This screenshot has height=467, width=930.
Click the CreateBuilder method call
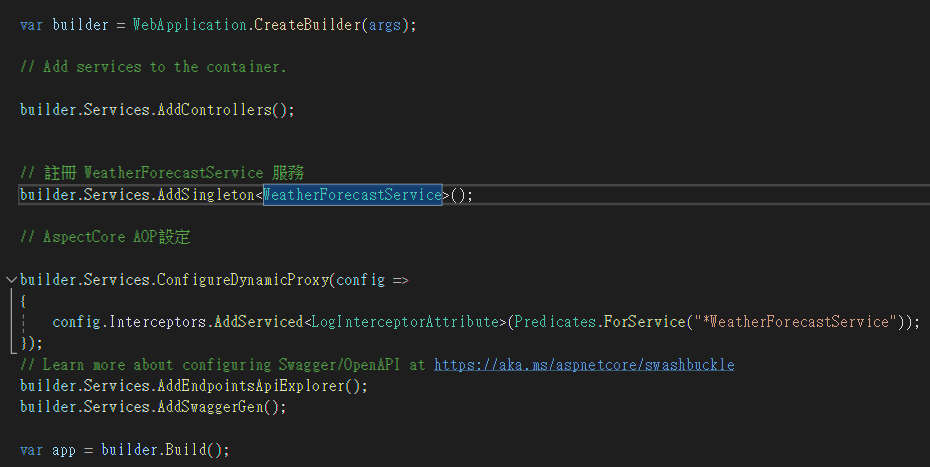pos(307,25)
